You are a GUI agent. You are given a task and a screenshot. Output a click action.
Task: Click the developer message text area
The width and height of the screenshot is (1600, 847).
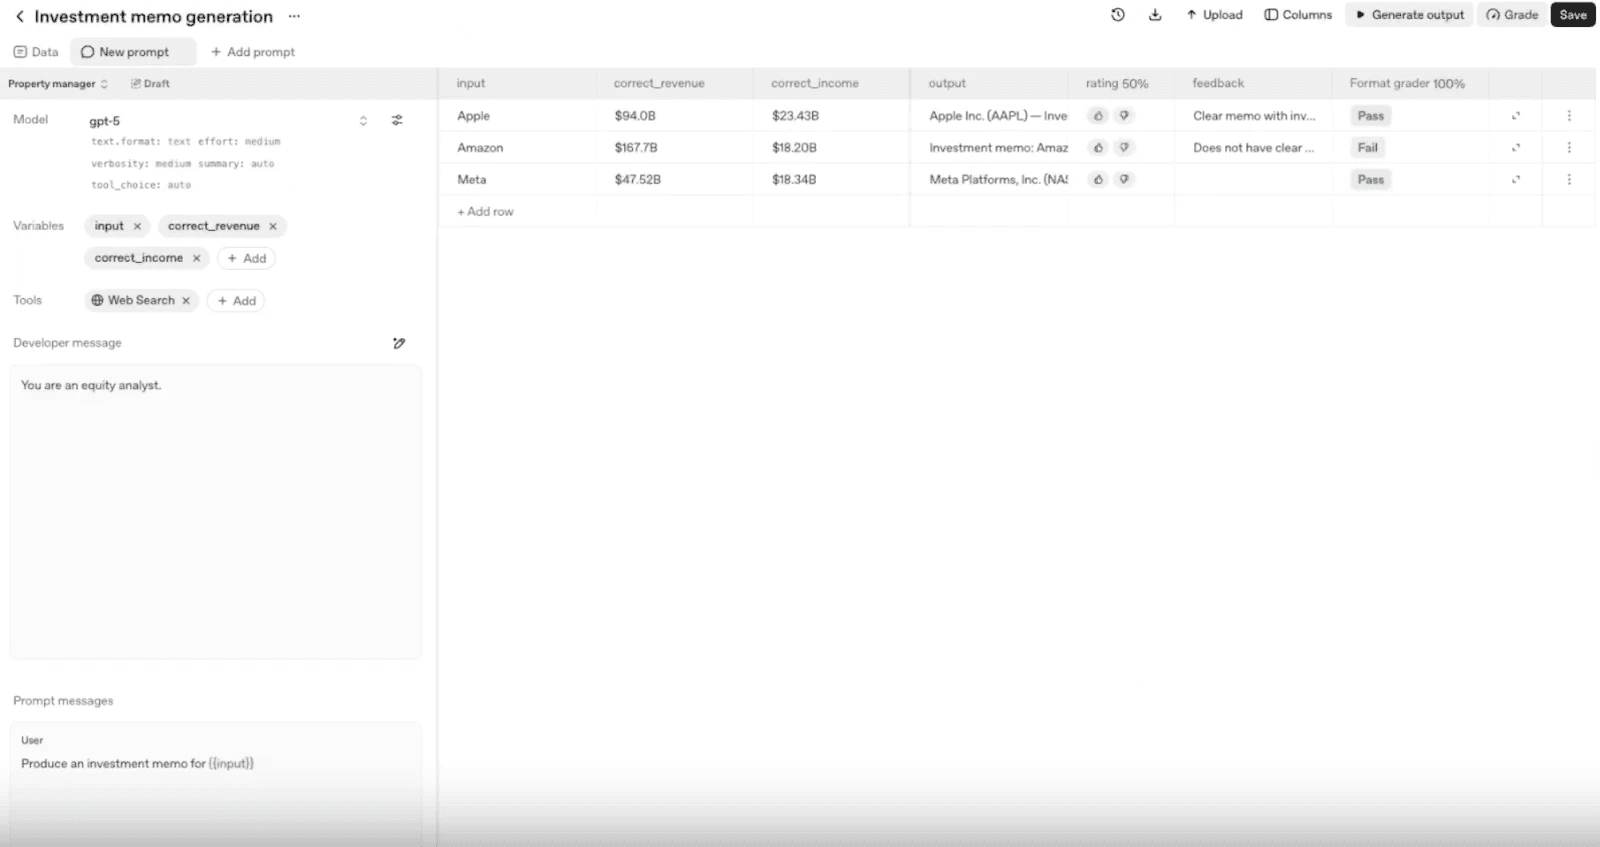215,511
